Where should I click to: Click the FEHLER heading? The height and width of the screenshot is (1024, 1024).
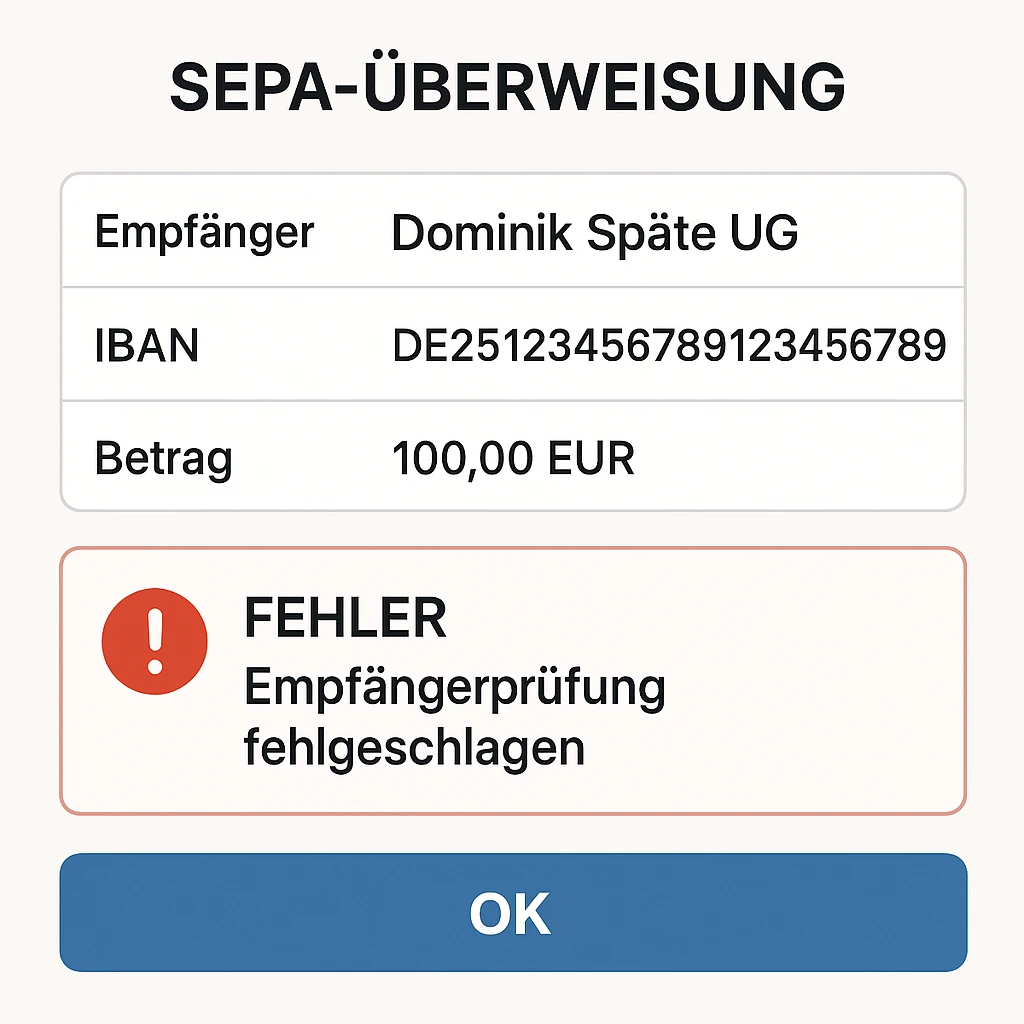[345, 619]
